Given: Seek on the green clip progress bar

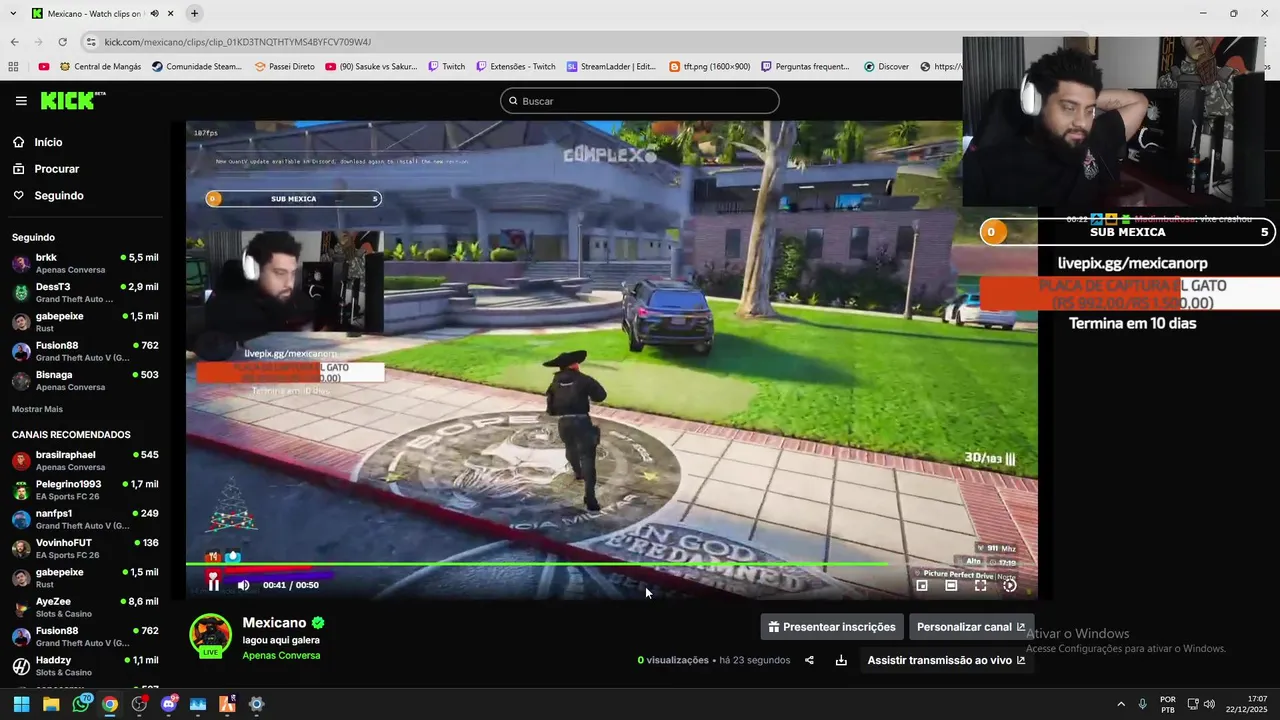Looking at the screenshot, I should (x=611, y=564).
